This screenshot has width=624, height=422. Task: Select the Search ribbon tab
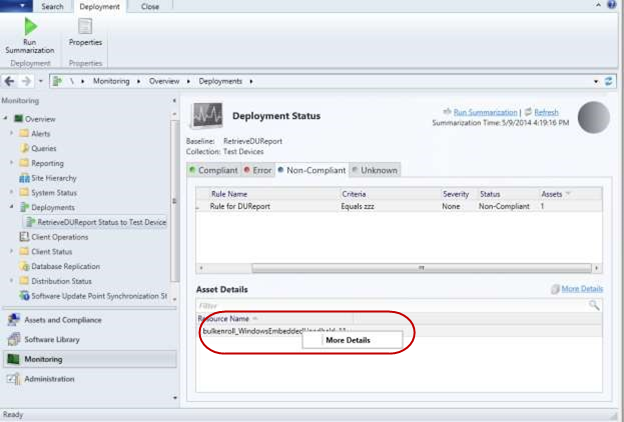[52, 6]
